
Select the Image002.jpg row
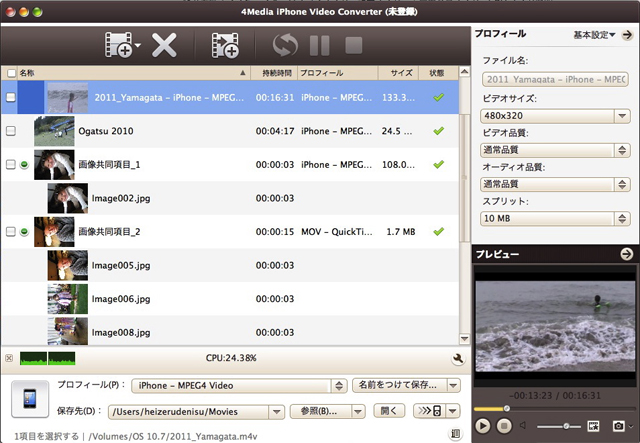tap(230, 198)
